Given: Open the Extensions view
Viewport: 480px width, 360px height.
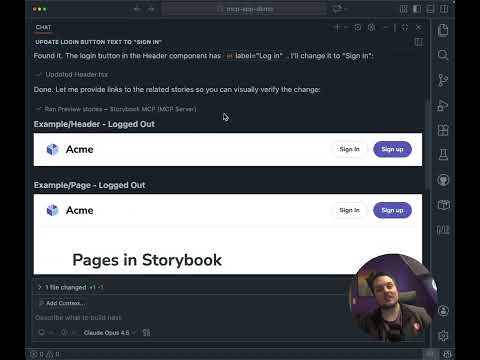Looking at the screenshot, I should 443,130.
